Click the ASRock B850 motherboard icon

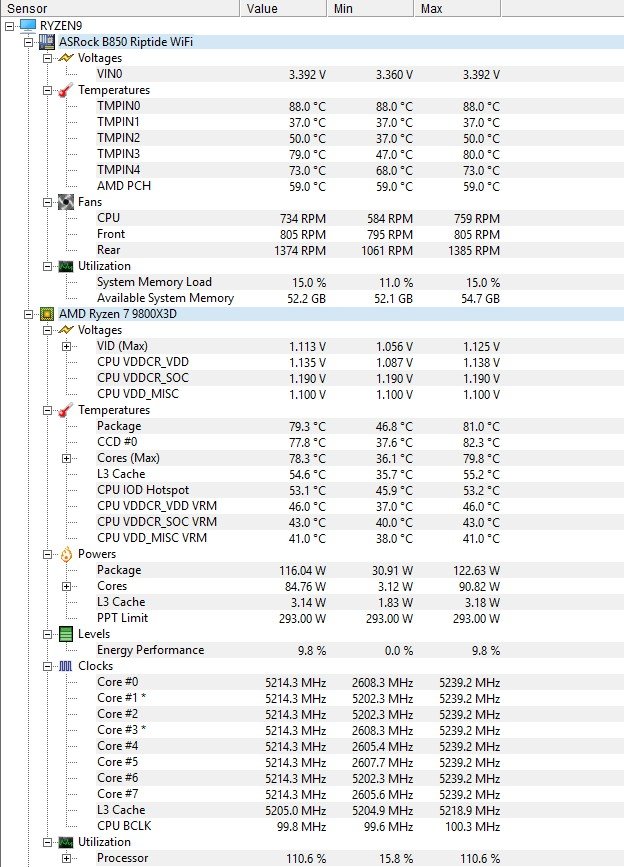47,41
